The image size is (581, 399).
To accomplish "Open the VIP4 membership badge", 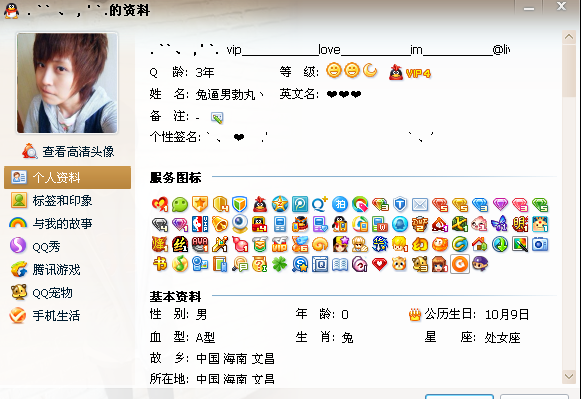I will click(410, 72).
